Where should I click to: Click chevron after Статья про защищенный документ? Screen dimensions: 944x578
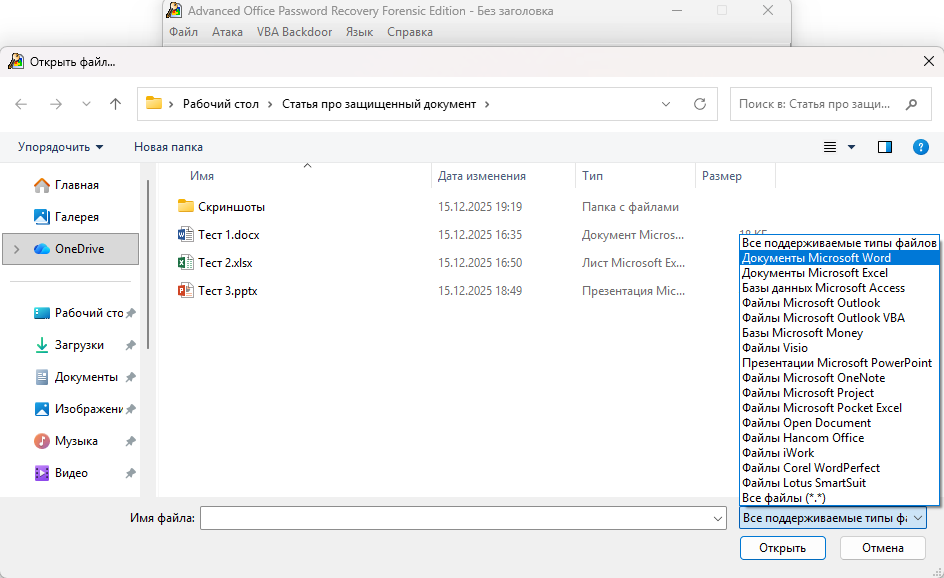[487, 104]
